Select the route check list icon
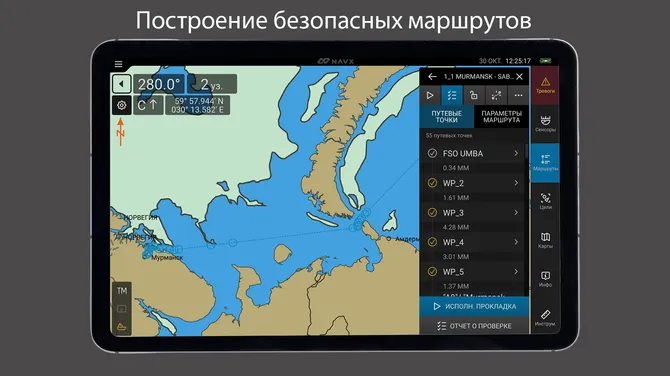670x376 pixels. 452,95
